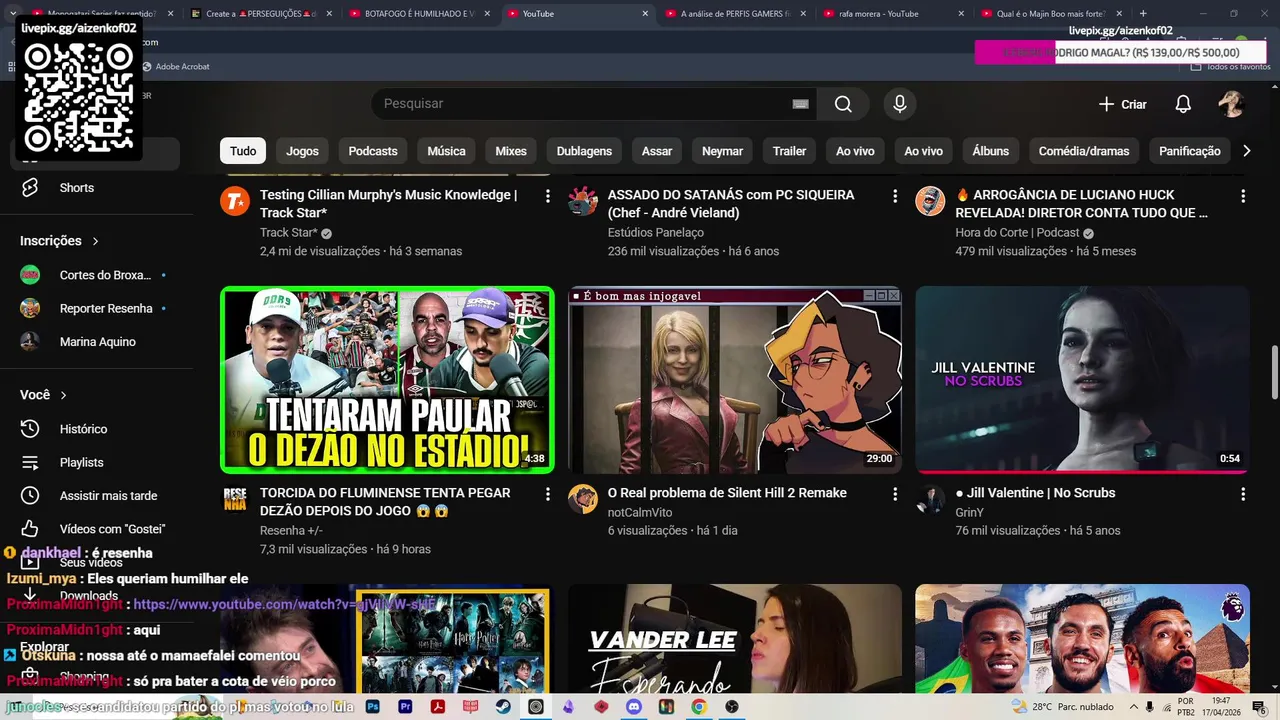
Task: Expand the Inscrições section
Action: [x=60, y=241]
